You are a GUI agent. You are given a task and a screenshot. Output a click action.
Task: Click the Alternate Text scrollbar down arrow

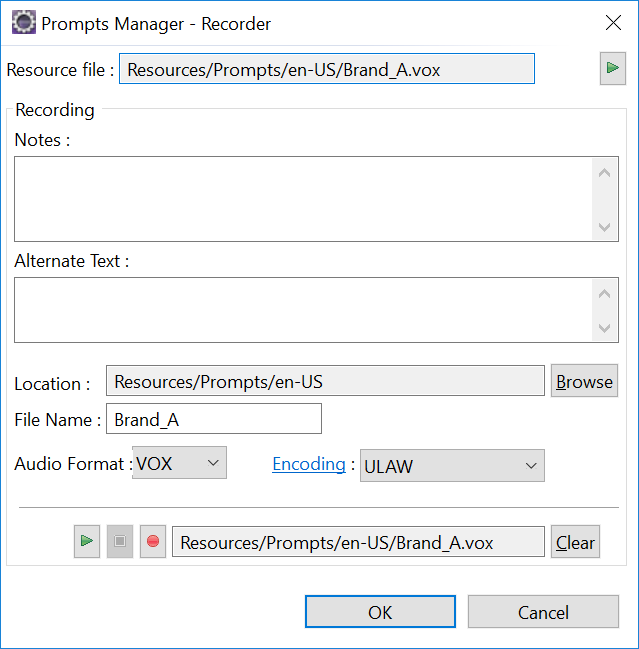pyautogui.click(x=605, y=328)
